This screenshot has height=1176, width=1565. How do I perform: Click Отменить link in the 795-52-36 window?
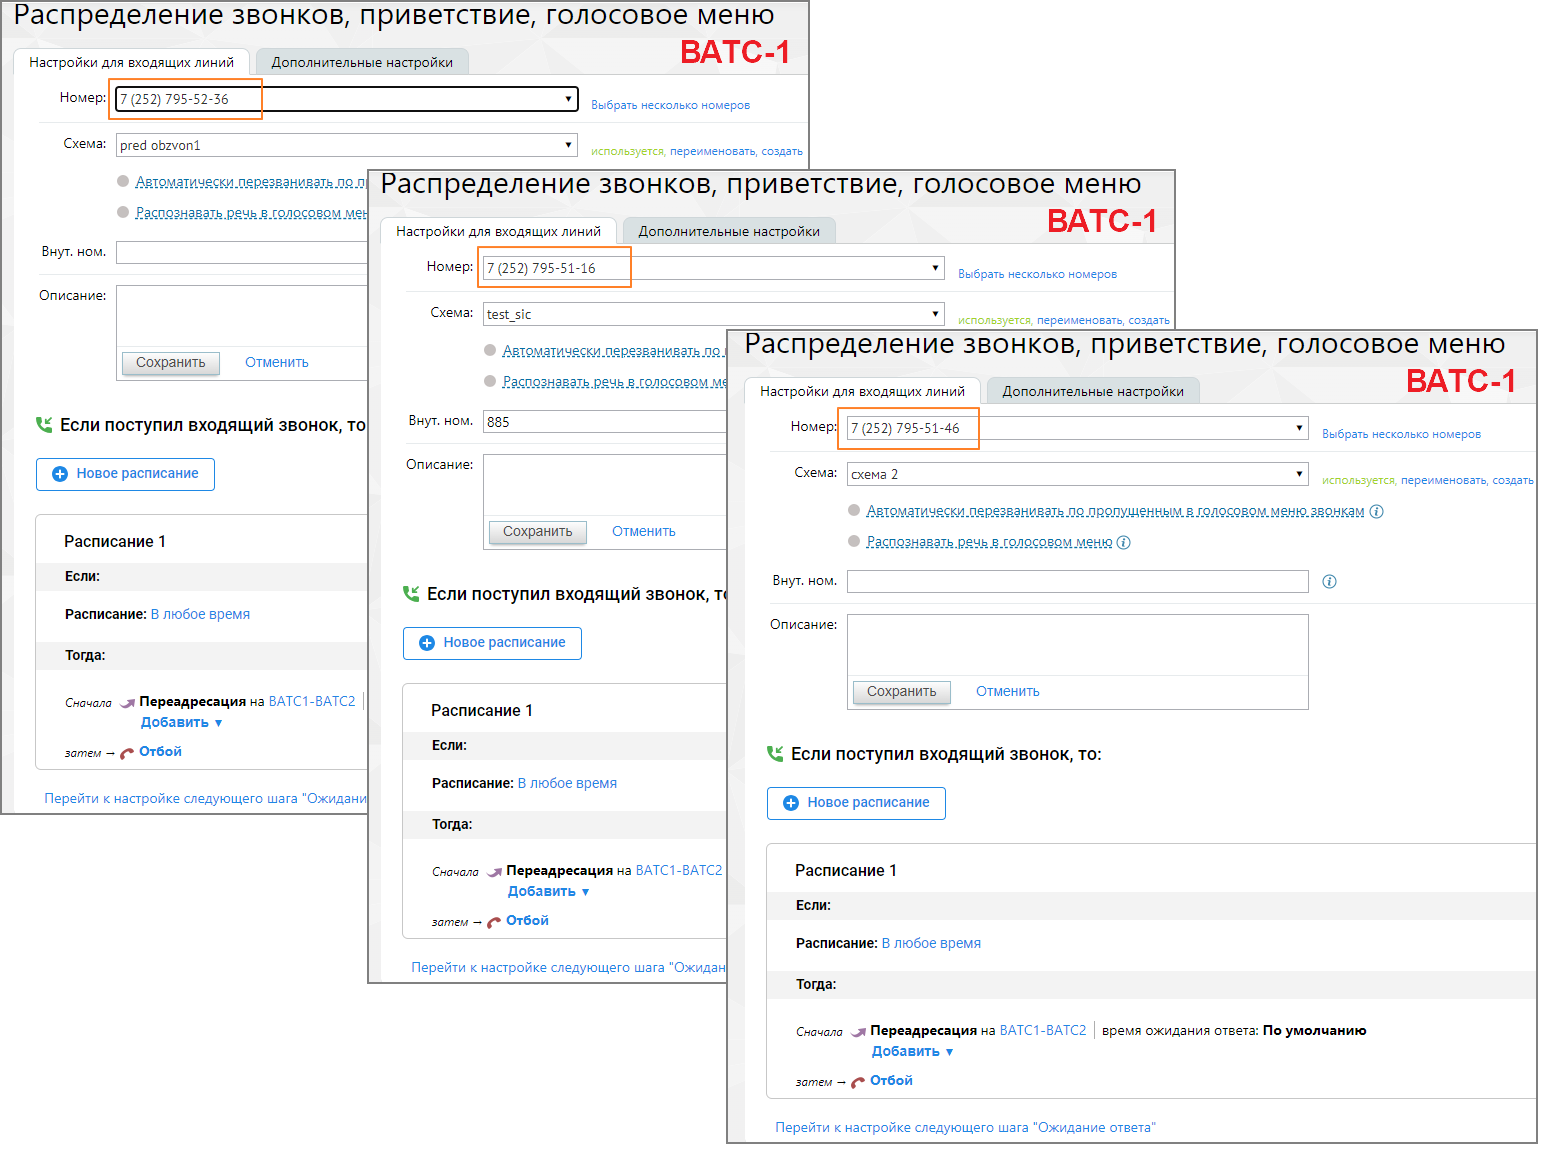pyautogui.click(x=277, y=362)
